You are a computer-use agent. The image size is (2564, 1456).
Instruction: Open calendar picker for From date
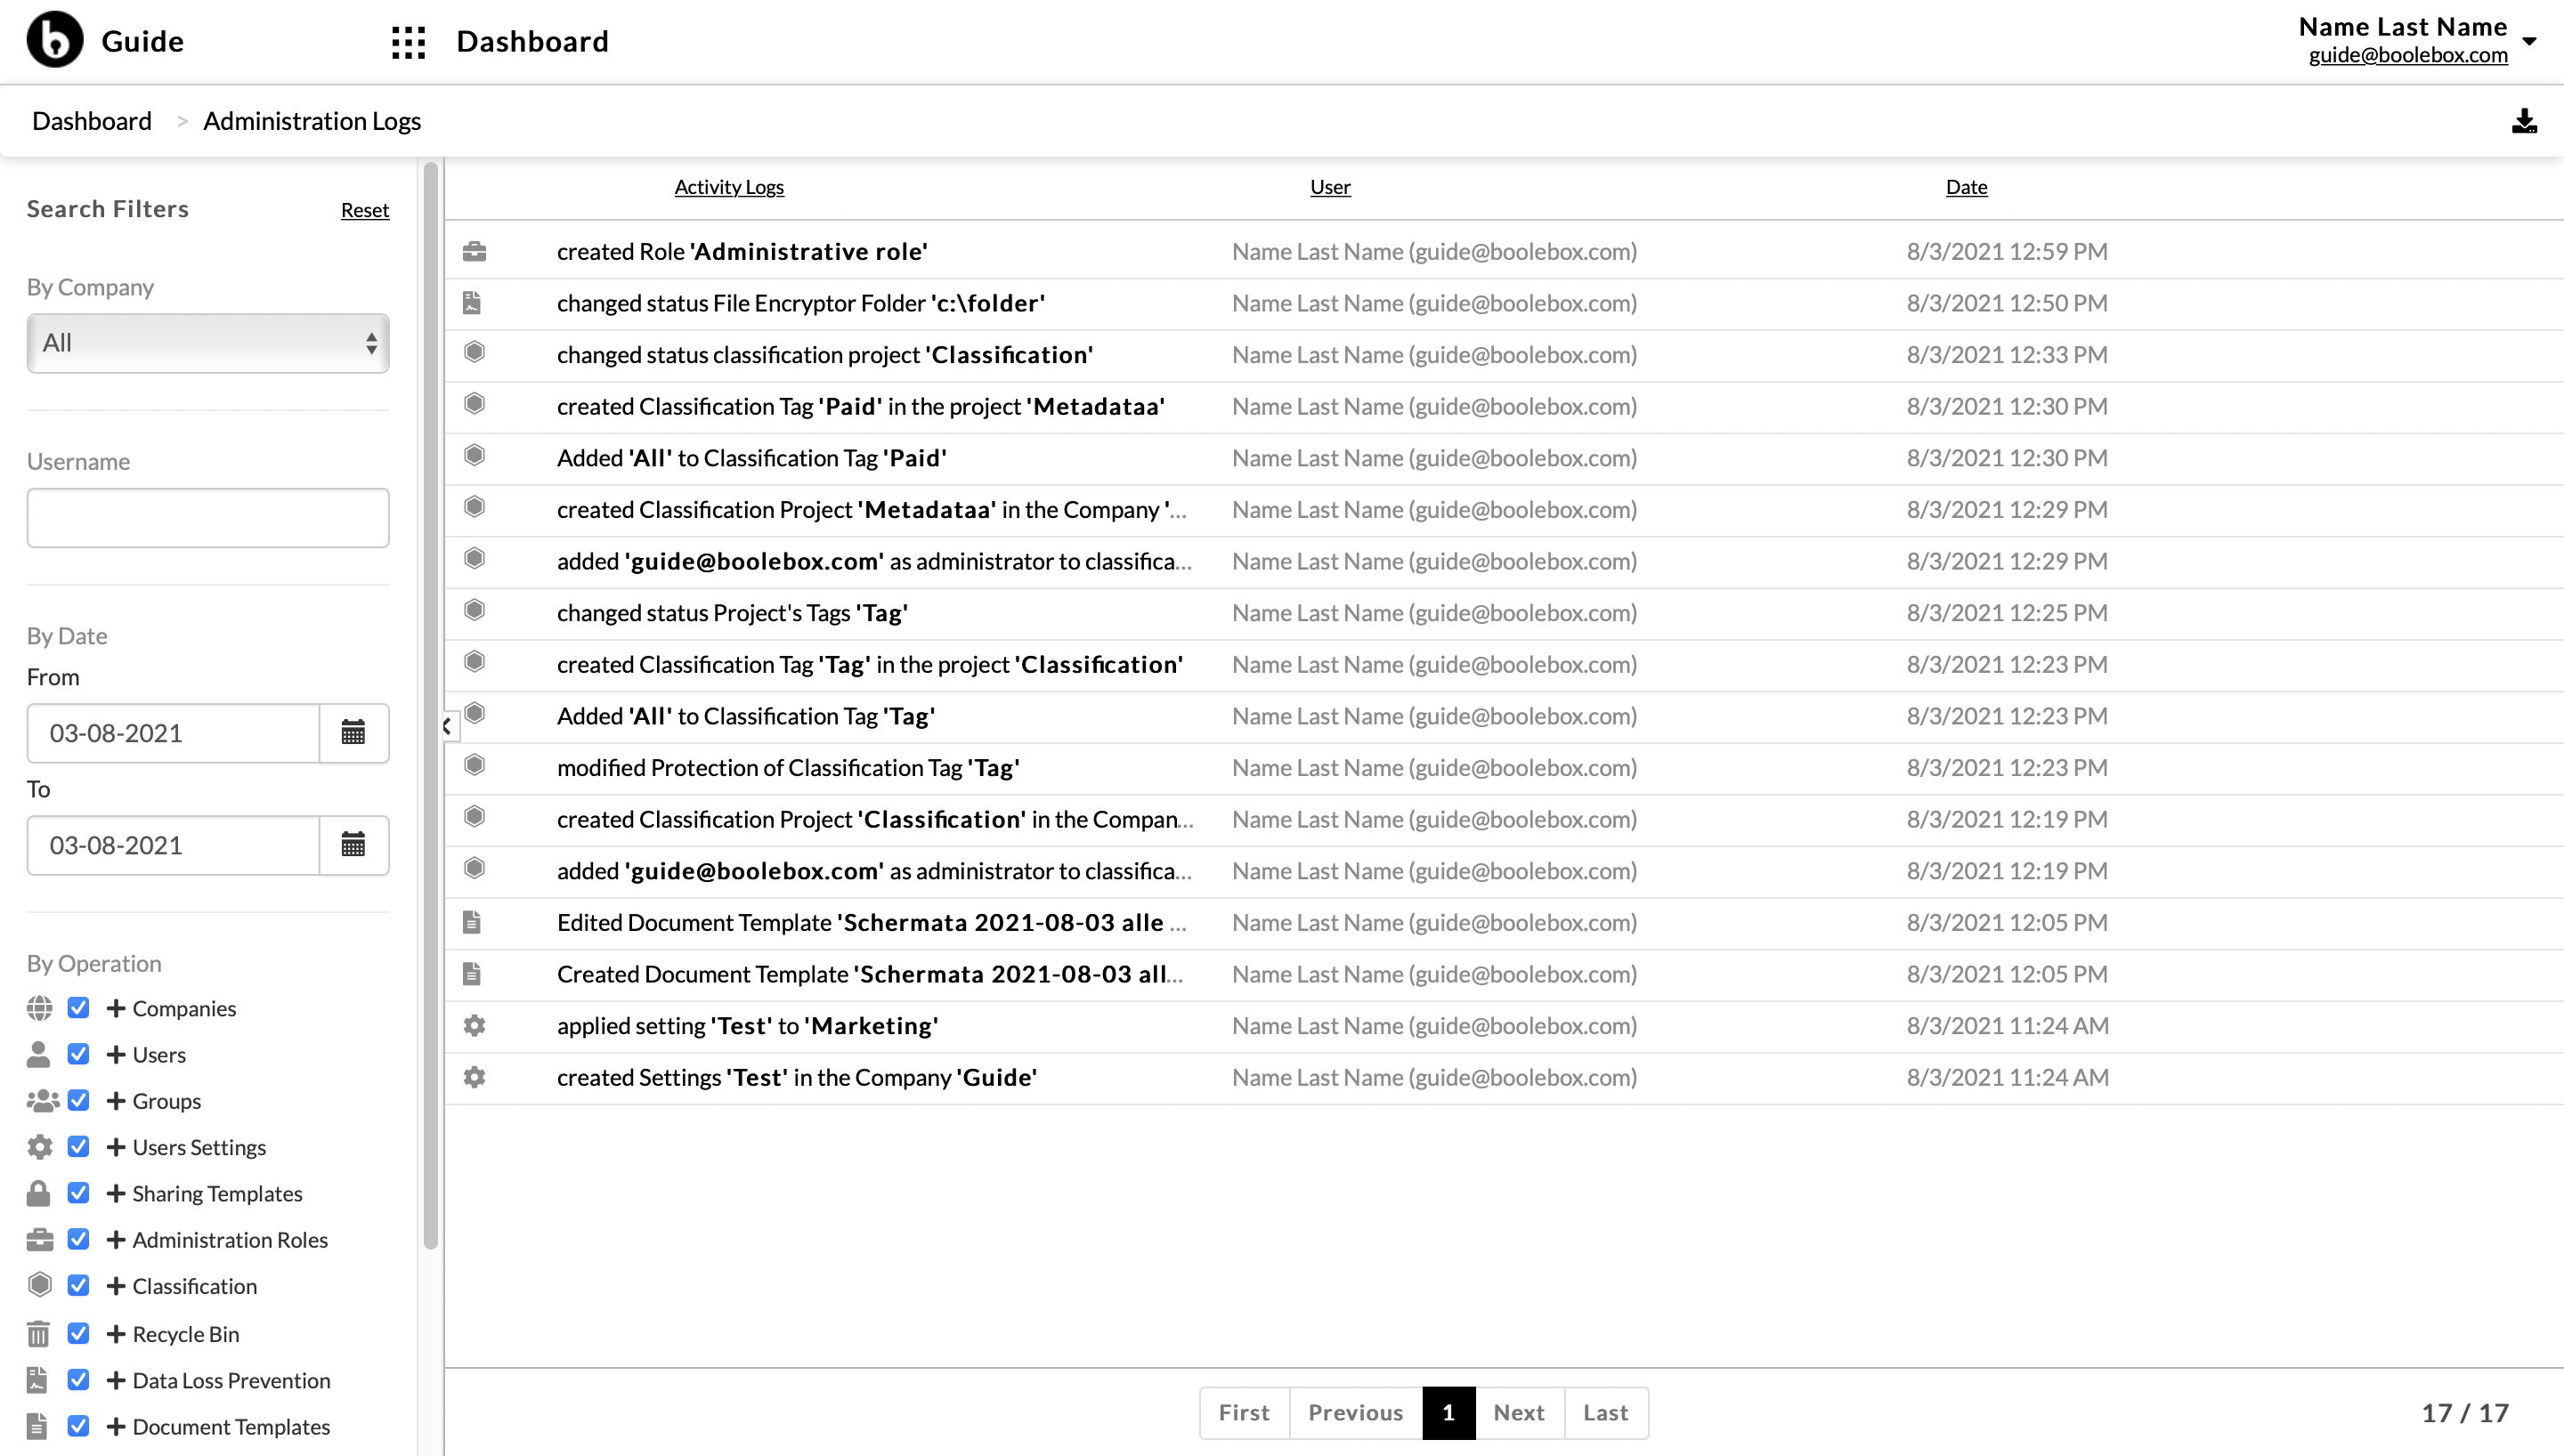coord(353,733)
